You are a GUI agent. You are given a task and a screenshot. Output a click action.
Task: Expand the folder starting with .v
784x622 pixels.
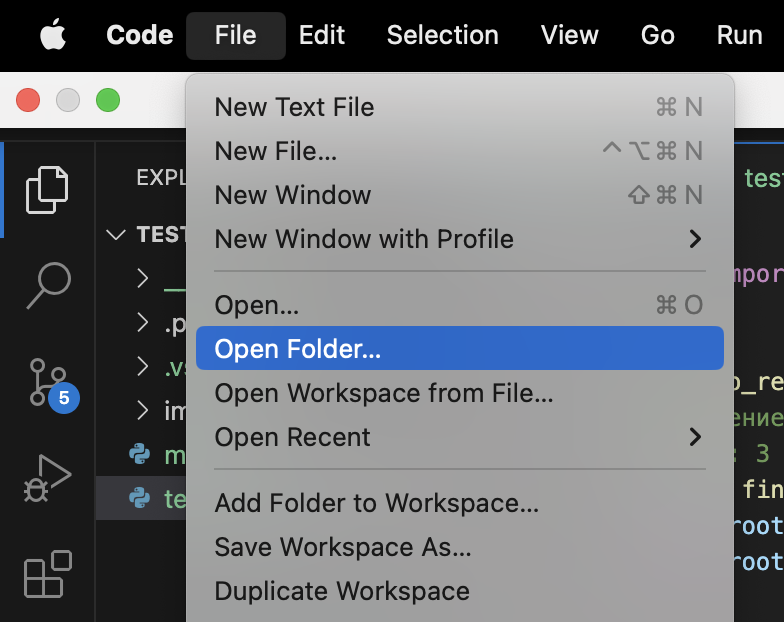[142, 366]
